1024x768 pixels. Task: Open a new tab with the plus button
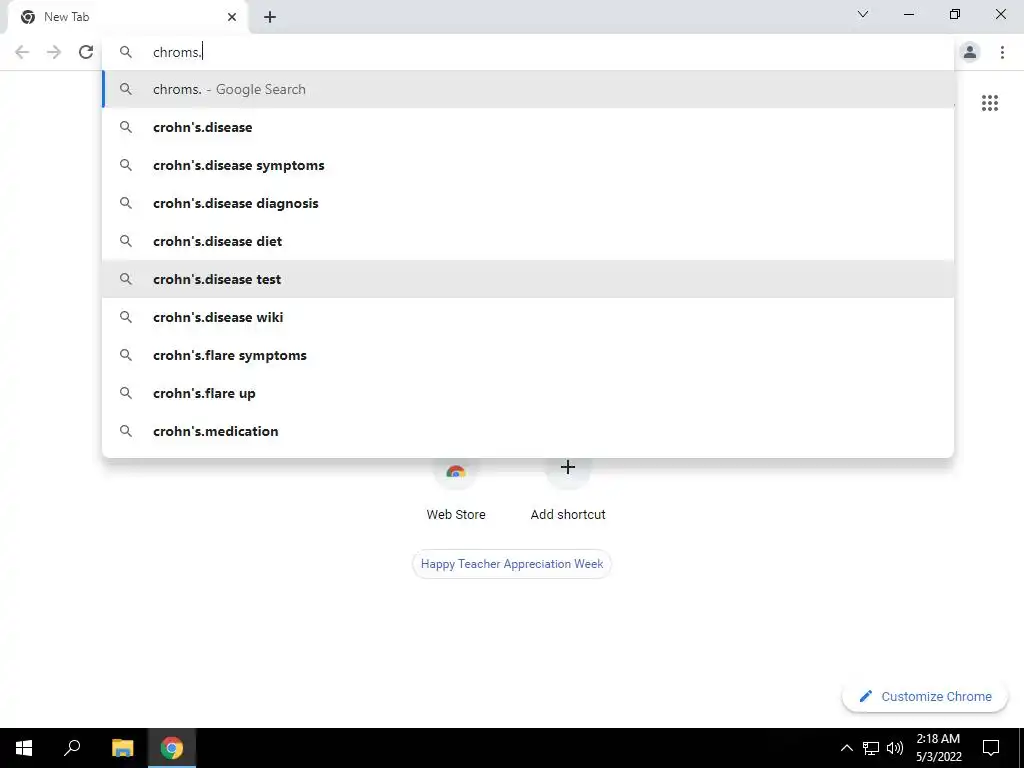click(x=270, y=17)
